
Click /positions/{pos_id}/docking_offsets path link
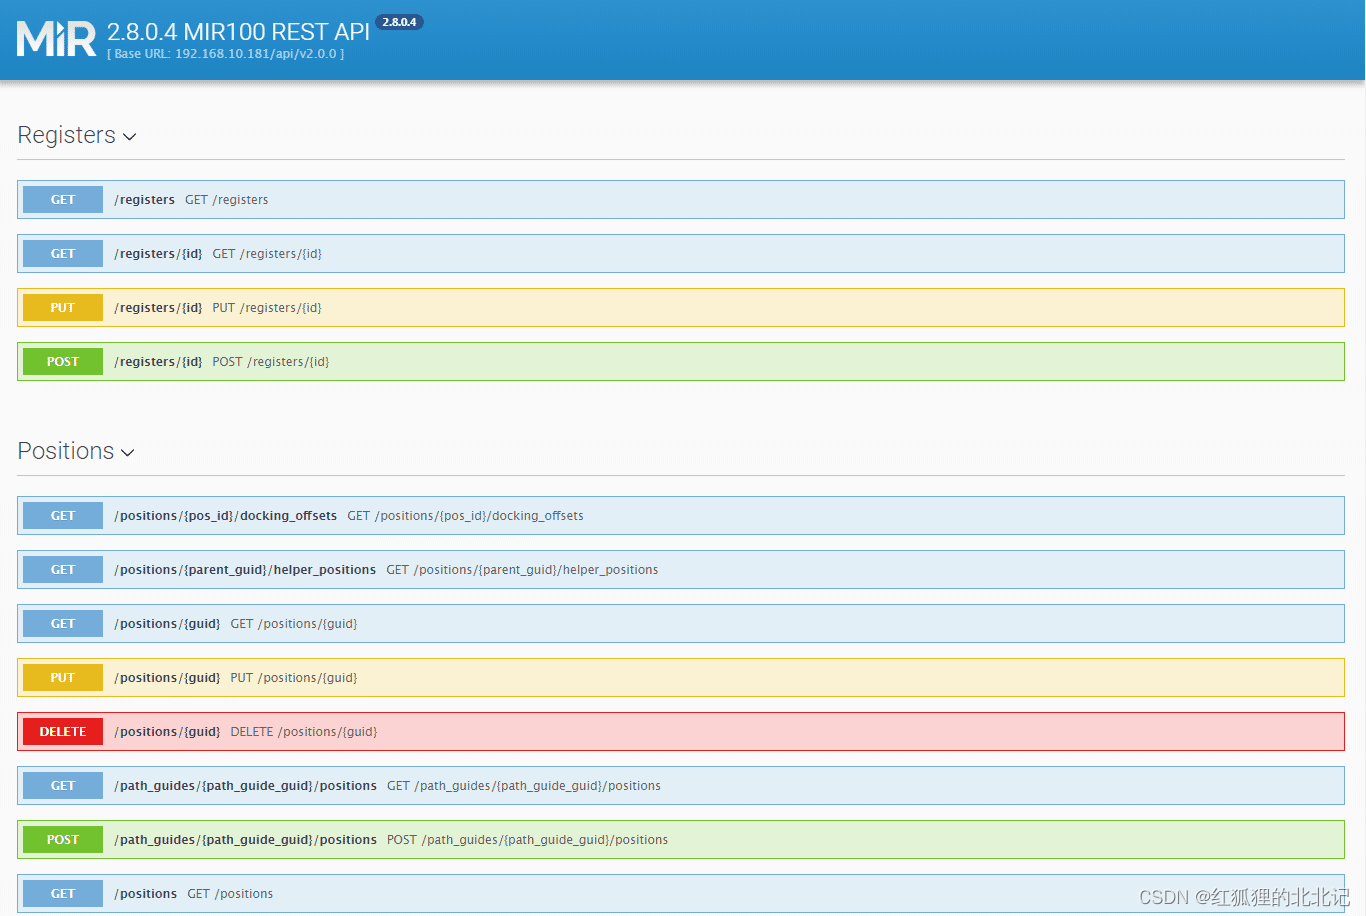point(225,516)
